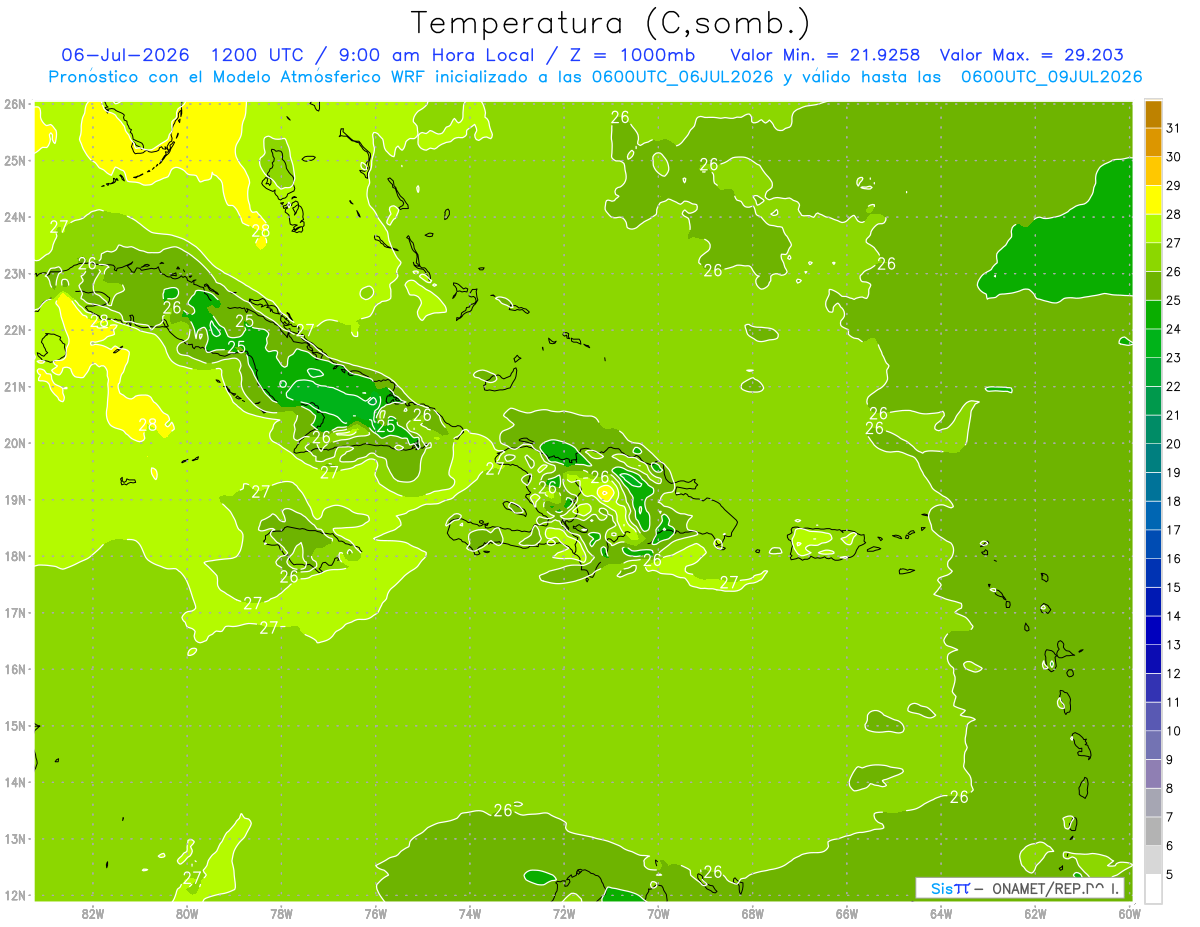Viewport: 1200px width, 927px height.
Task: Click the colorbar value 31
Action: (x=1174, y=128)
